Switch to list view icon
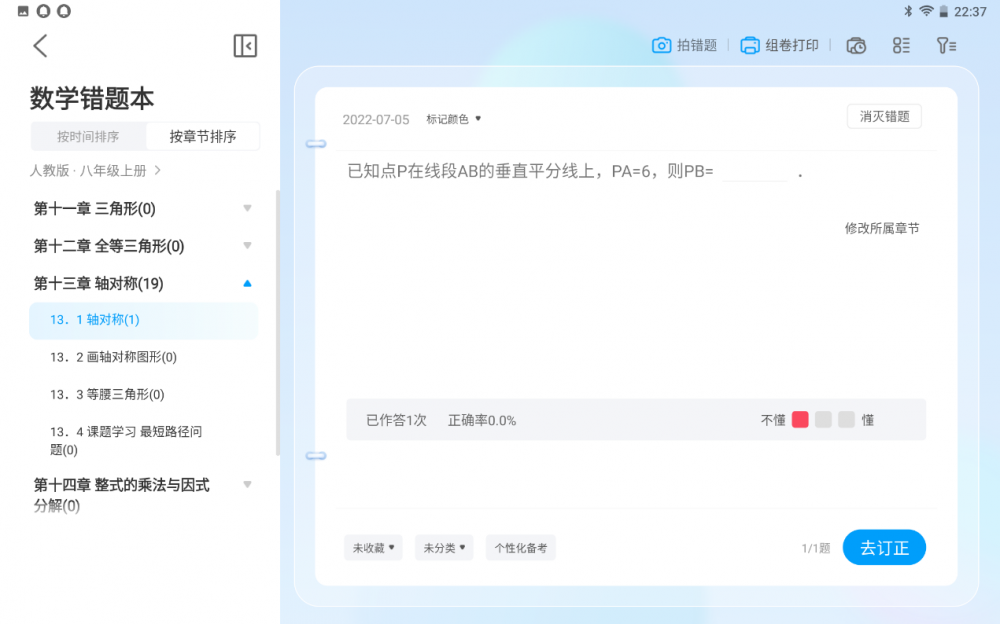1000x624 pixels. [x=901, y=45]
